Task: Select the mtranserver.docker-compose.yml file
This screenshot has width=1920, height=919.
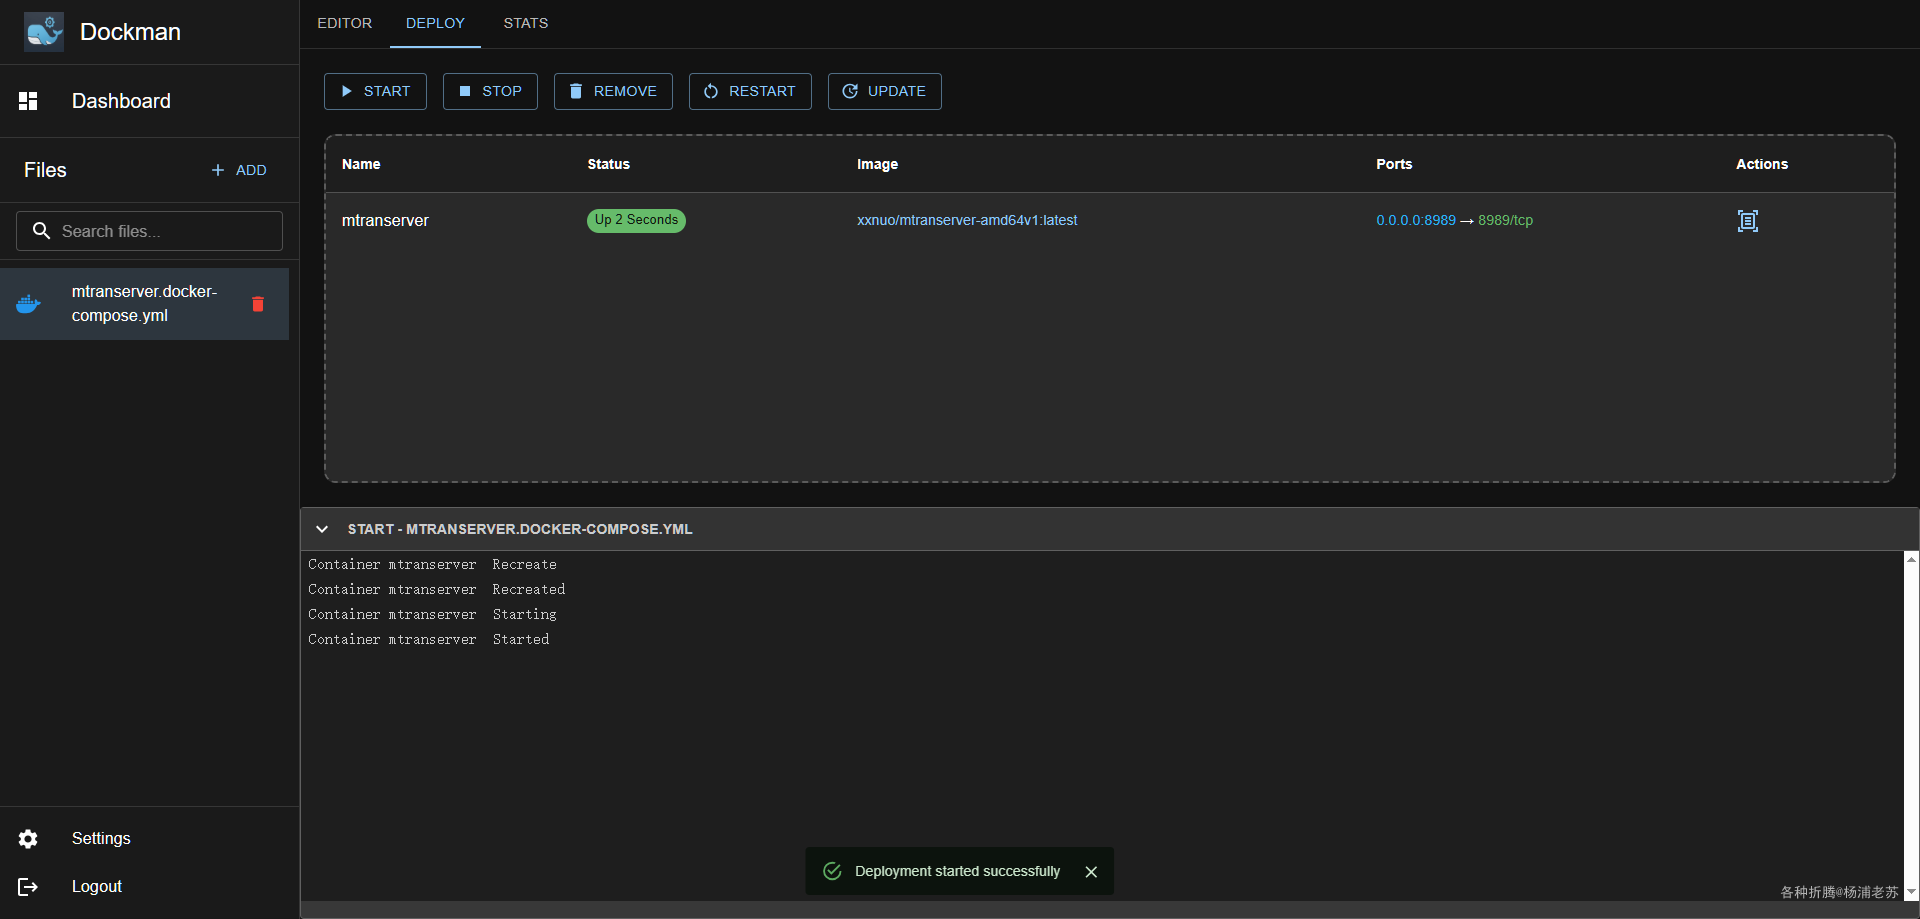Action: point(144,304)
